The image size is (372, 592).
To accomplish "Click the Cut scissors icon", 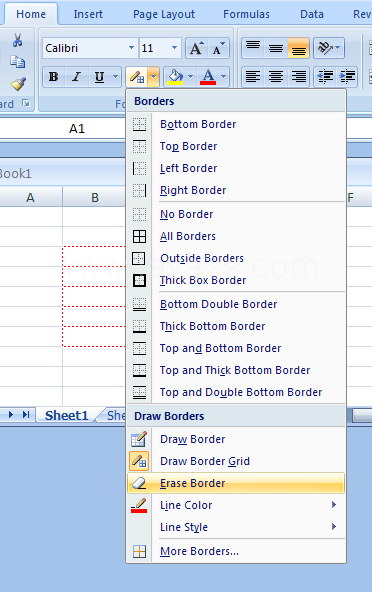I will tap(17, 40).
